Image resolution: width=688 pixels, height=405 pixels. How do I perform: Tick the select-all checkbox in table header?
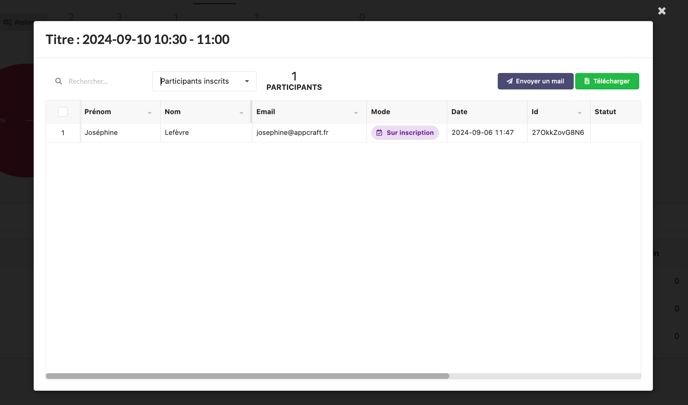pos(63,112)
